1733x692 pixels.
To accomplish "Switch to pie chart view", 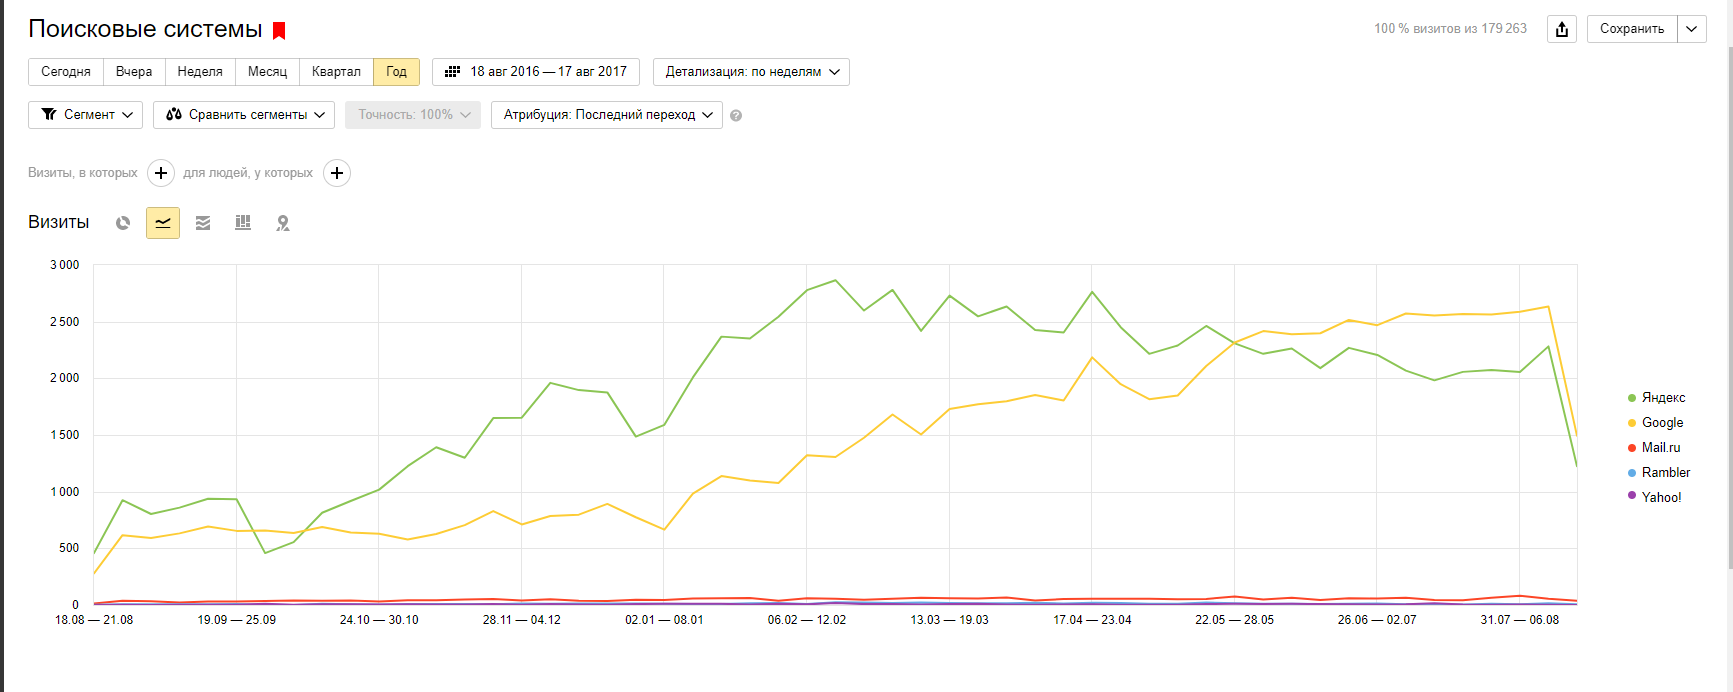I will click(123, 223).
